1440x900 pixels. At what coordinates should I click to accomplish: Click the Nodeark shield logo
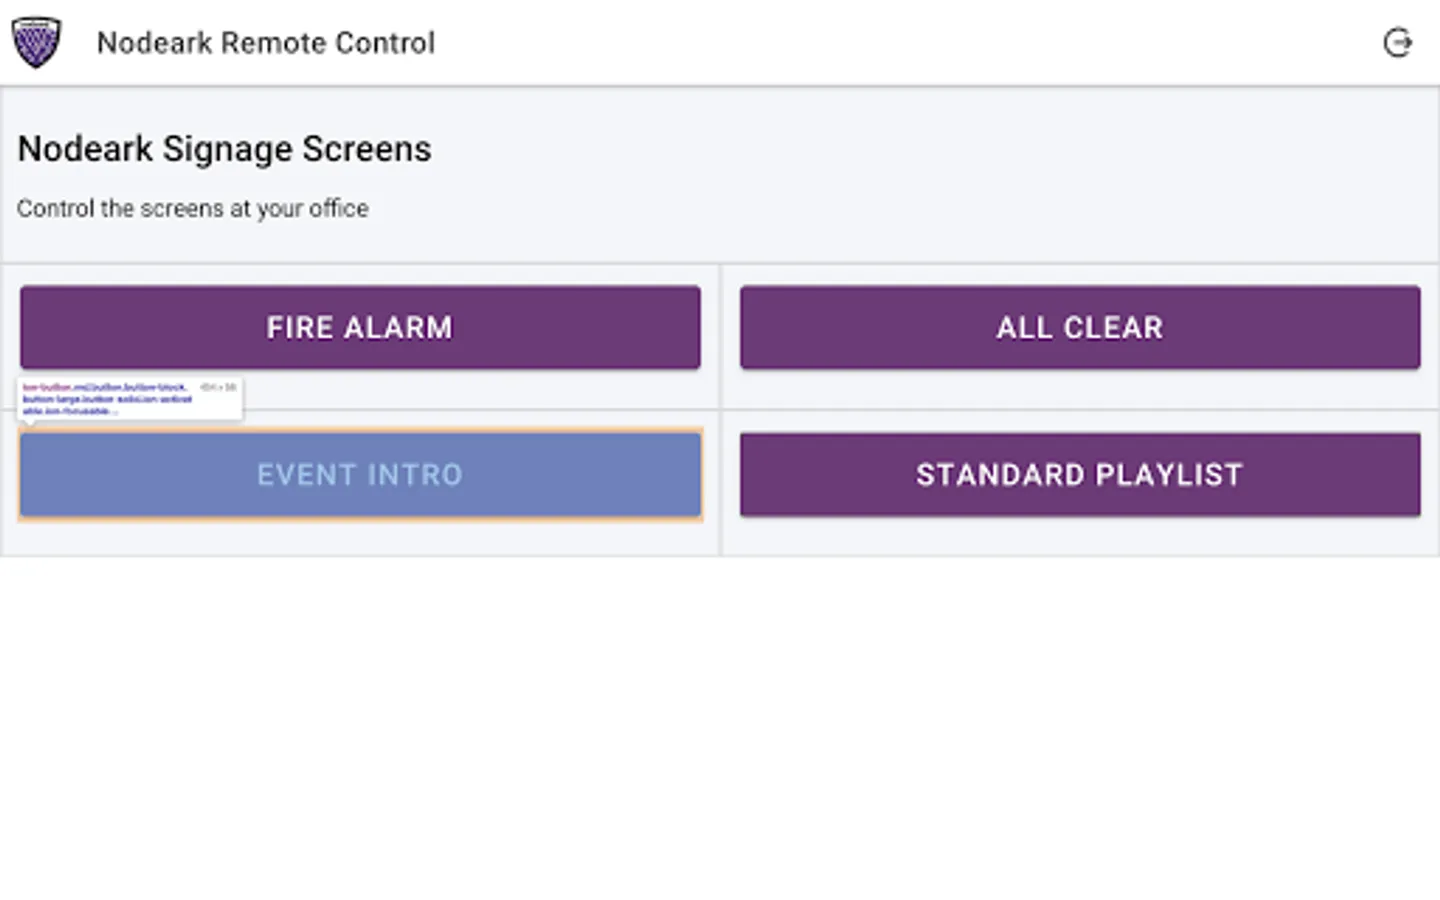pos(36,43)
